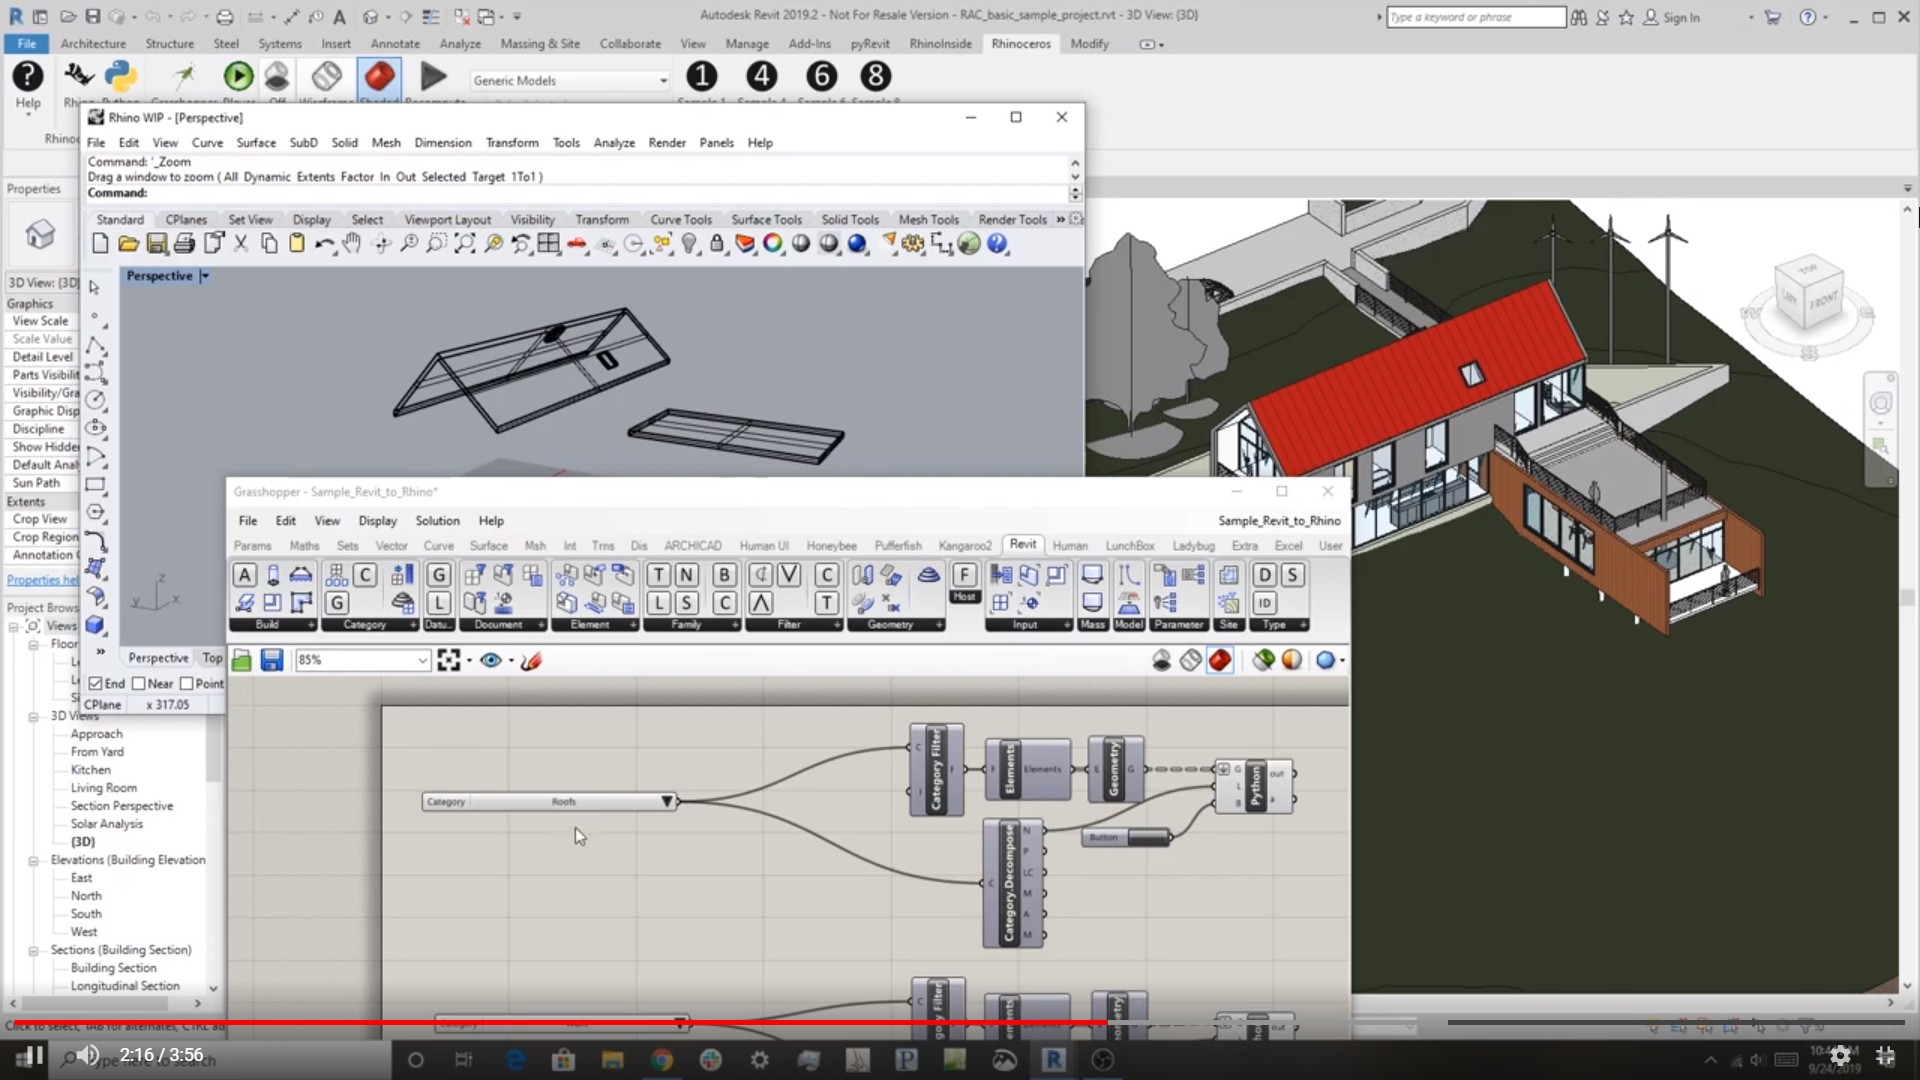Image resolution: width=1920 pixels, height=1080 pixels.
Task: Click the padlock Lock icon in Rhino
Action: pos(717,243)
